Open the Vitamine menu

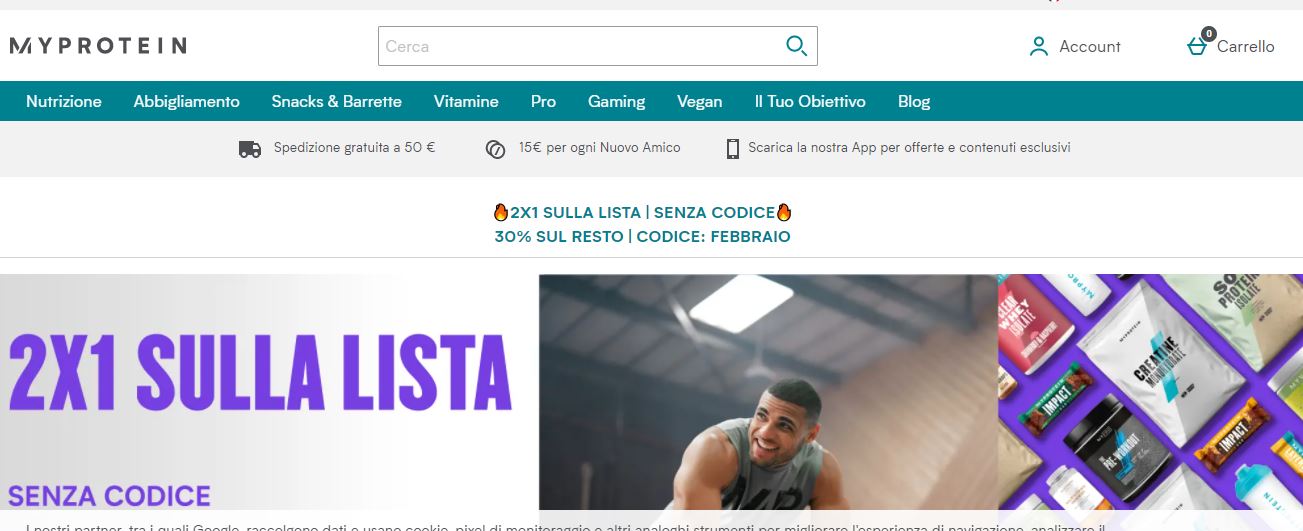tap(466, 101)
